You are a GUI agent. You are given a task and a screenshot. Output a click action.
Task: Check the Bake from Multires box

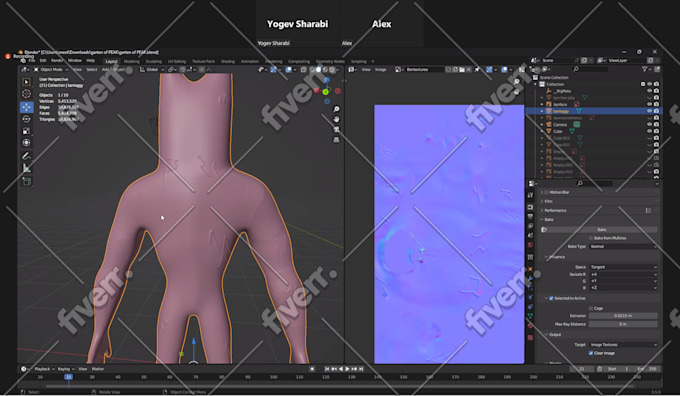pos(591,238)
